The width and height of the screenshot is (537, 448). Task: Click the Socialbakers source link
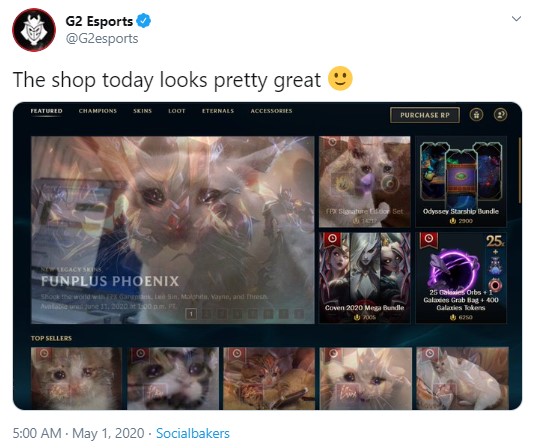(193, 433)
